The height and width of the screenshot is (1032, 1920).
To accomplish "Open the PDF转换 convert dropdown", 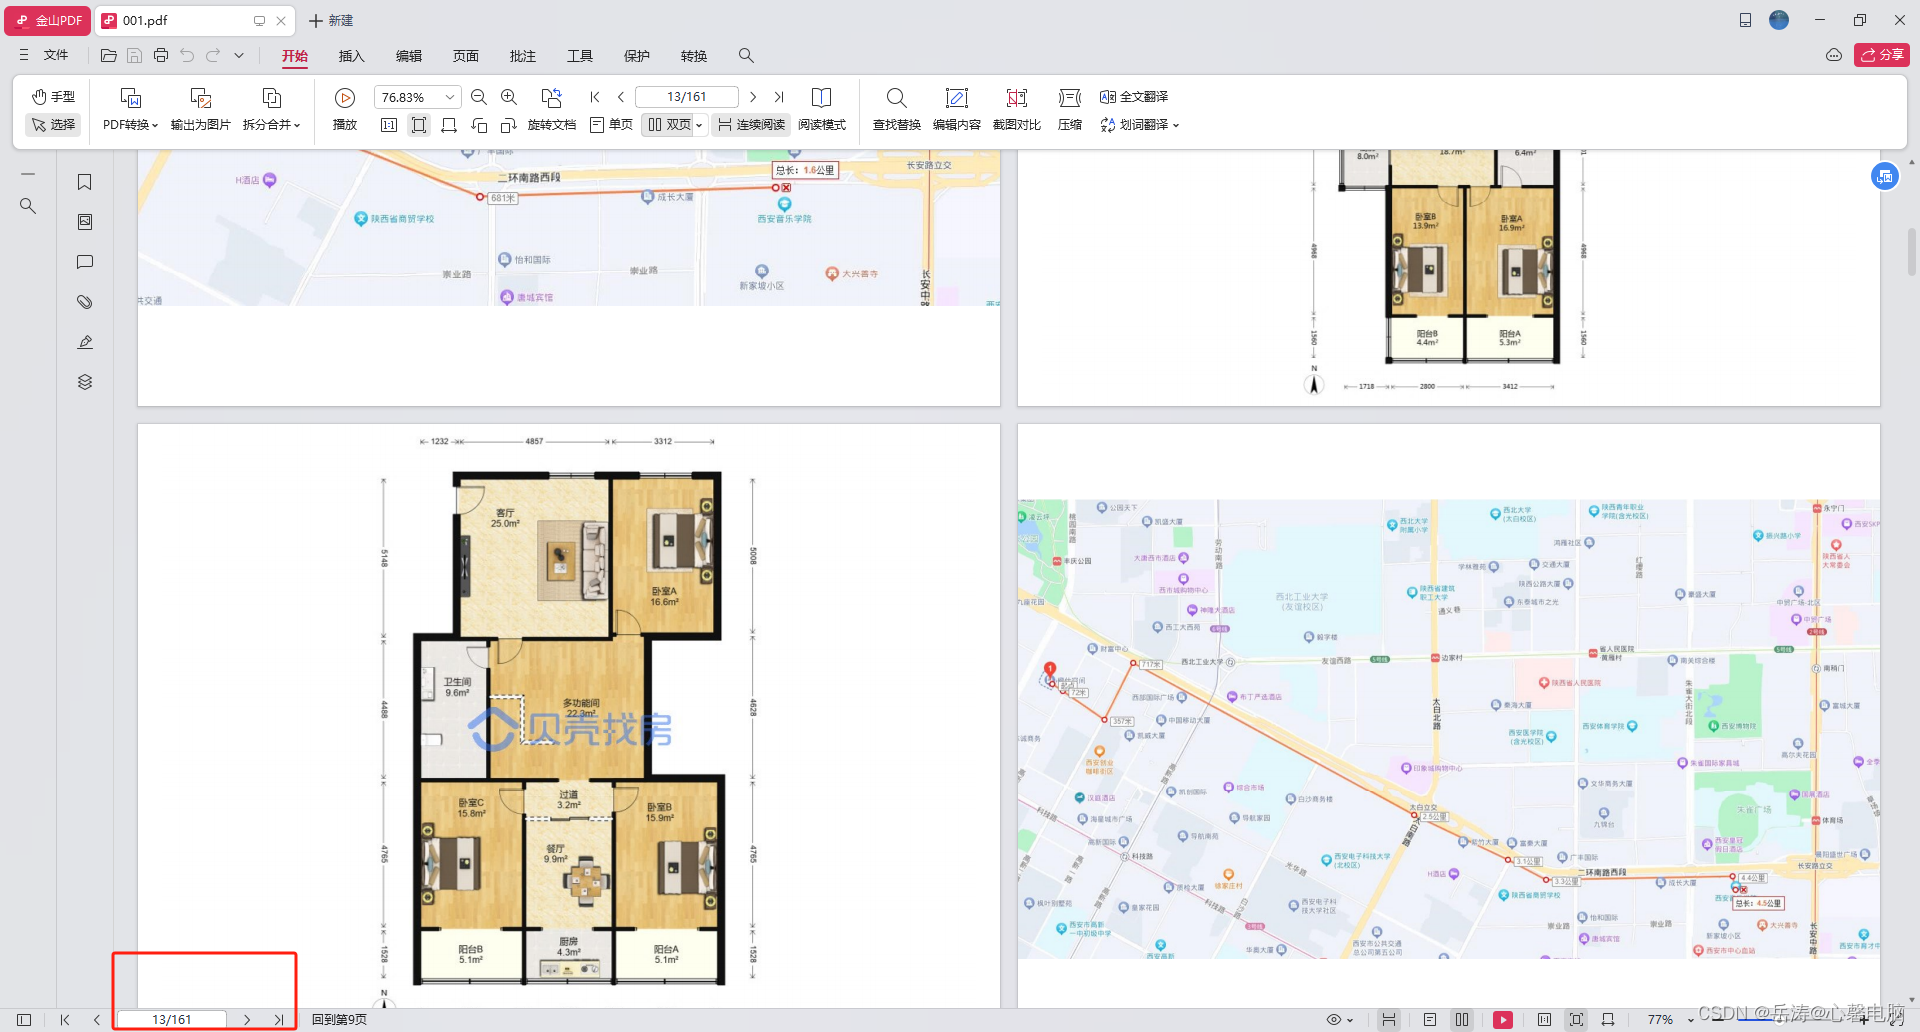I will pyautogui.click(x=131, y=110).
